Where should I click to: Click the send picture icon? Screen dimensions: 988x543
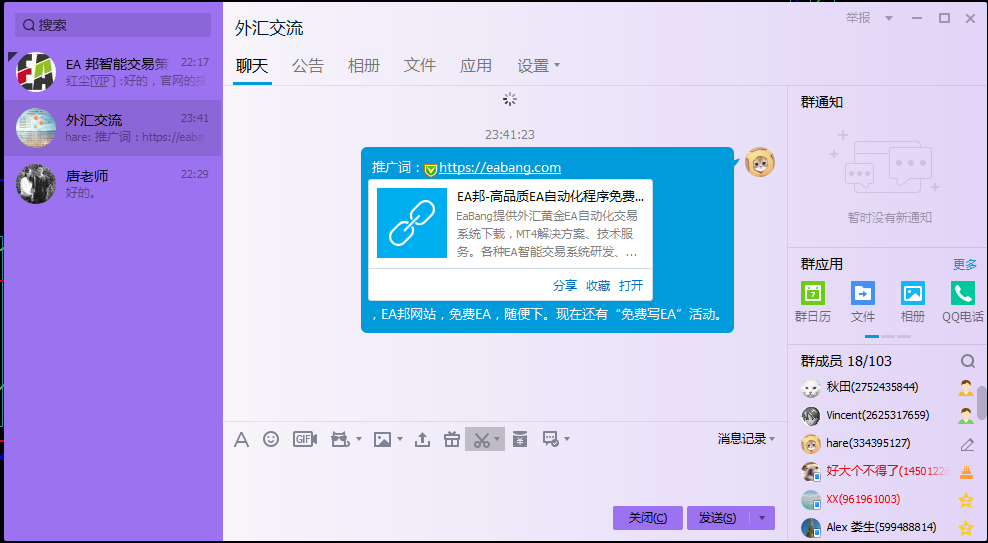pyautogui.click(x=382, y=439)
